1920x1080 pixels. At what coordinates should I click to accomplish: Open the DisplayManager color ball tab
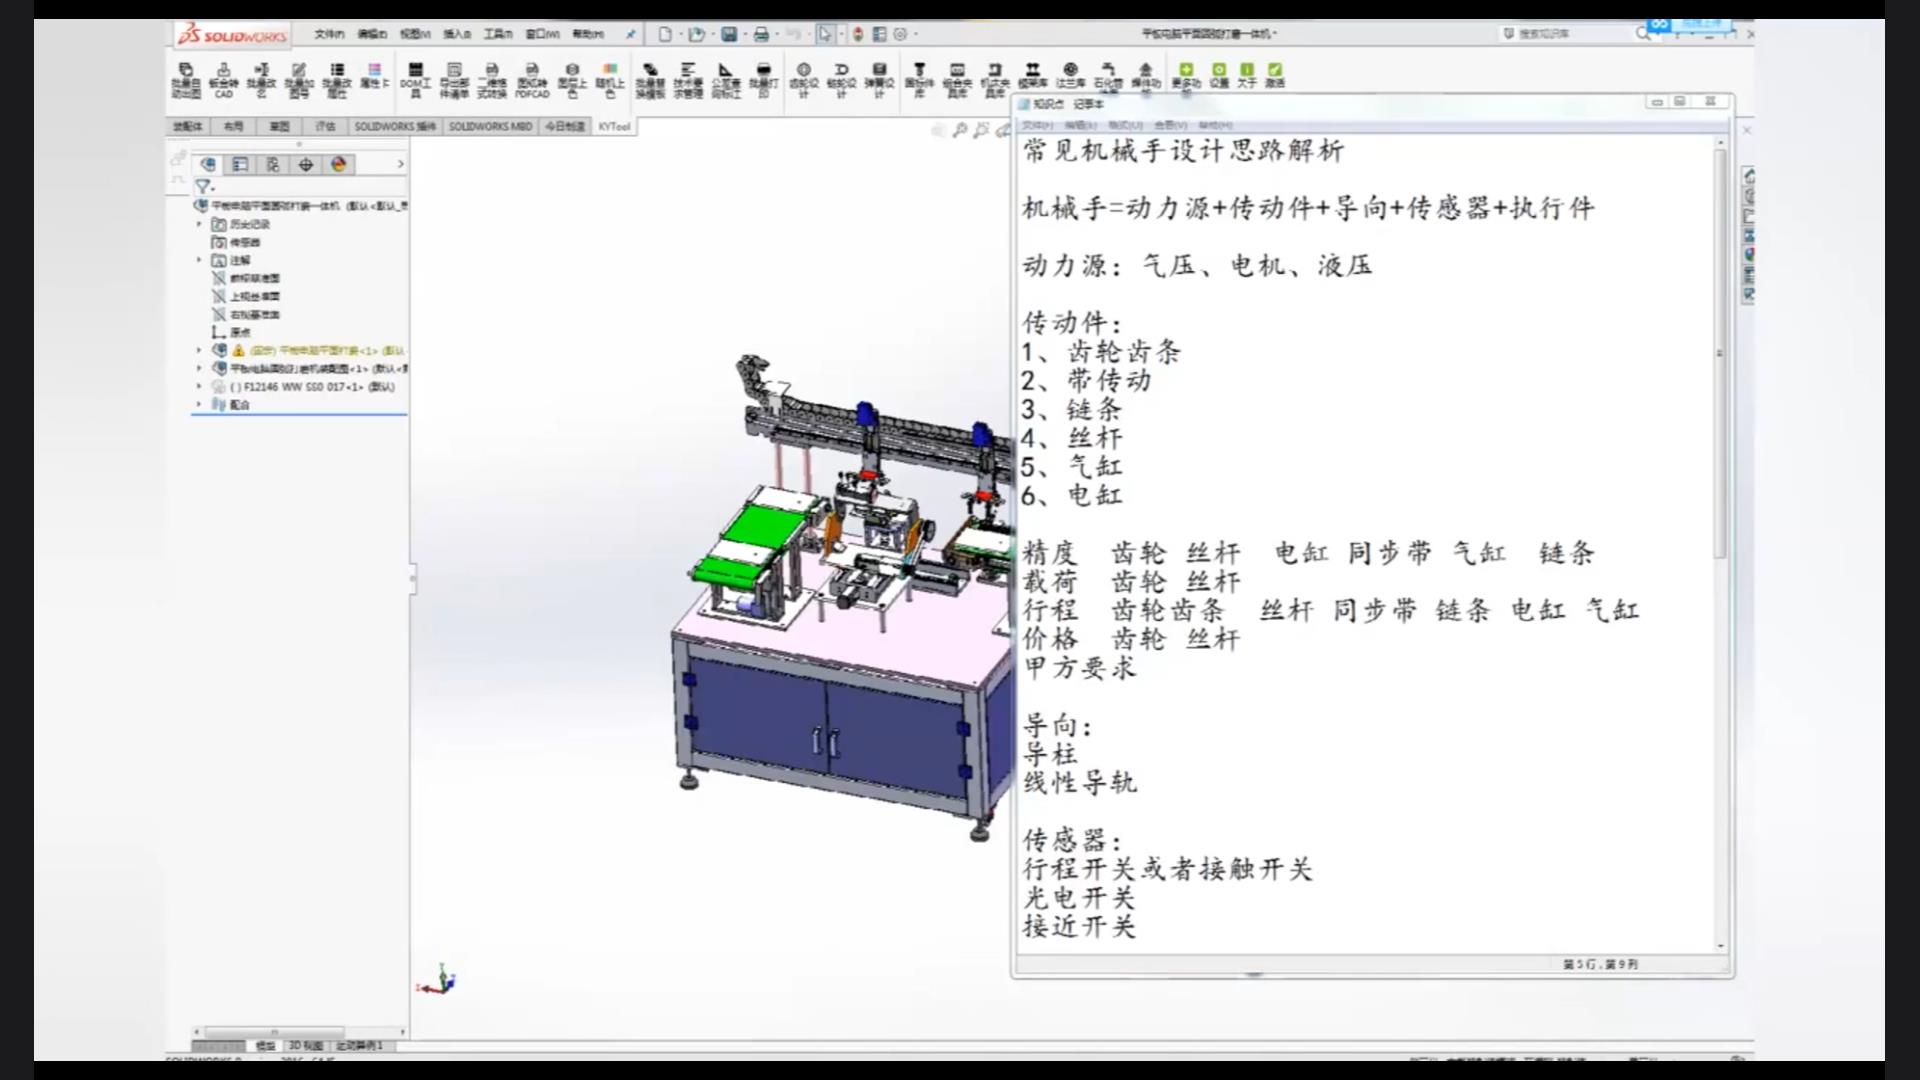click(x=339, y=164)
